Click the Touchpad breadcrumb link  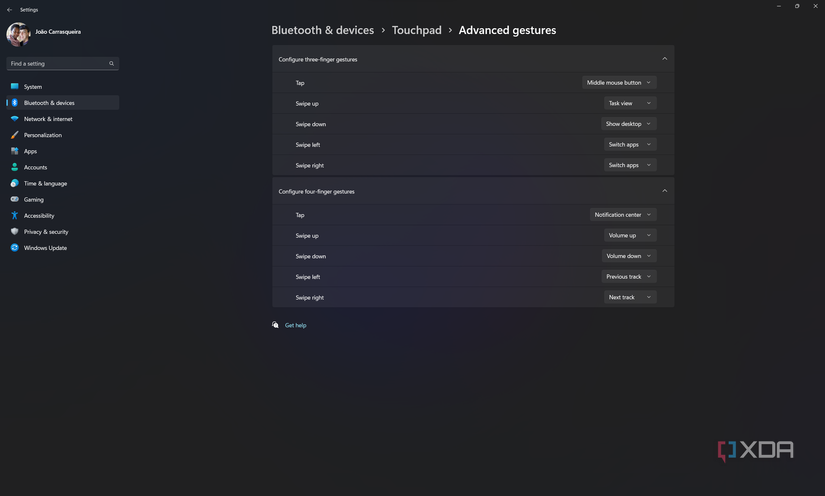(415, 31)
